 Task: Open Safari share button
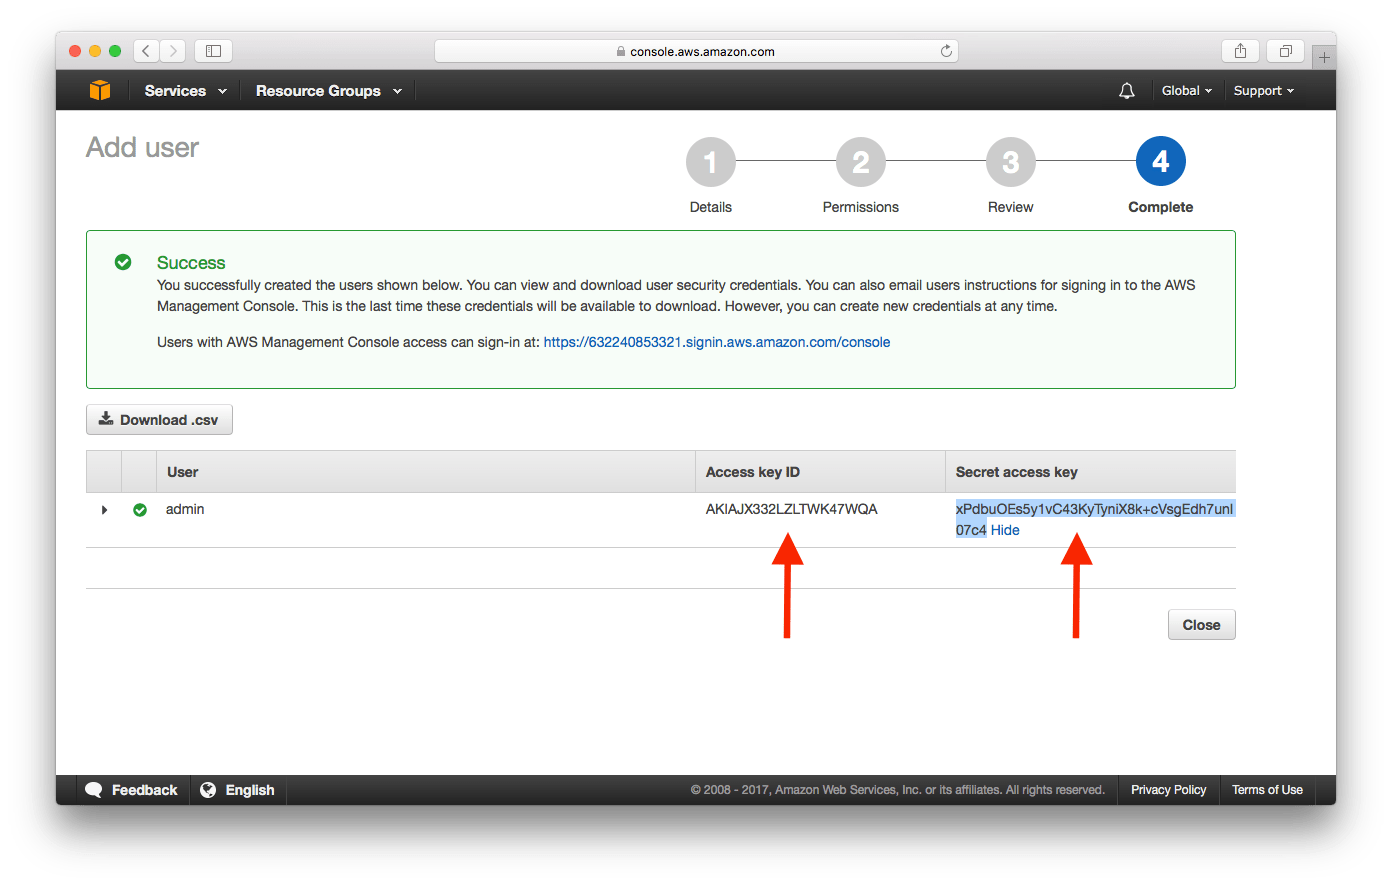point(1240,51)
